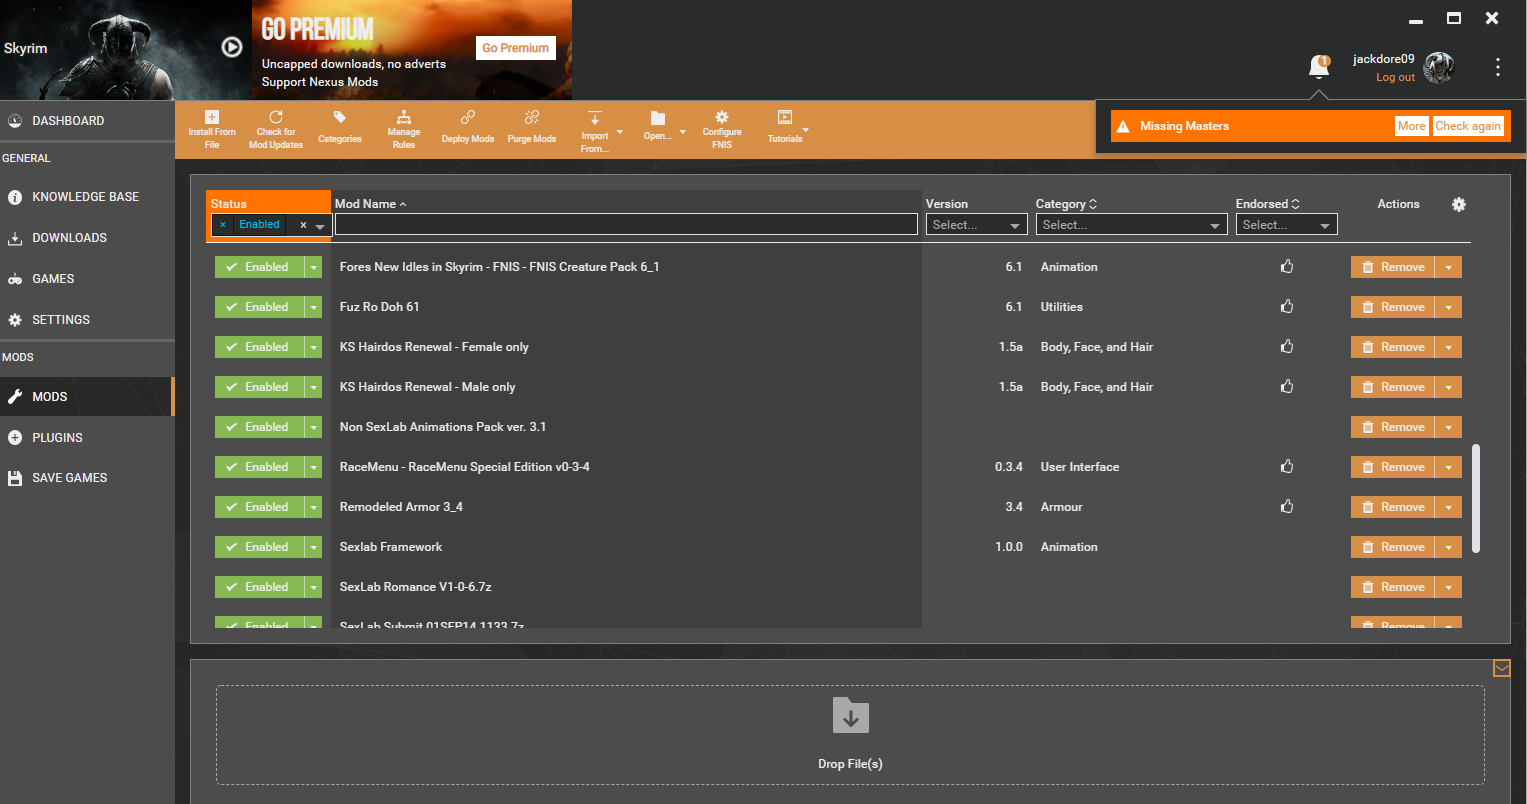The width and height of the screenshot is (1527, 804).
Task: Endorse Fuz Ro Doh 61 thumbs-up
Action: click(1287, 306)
